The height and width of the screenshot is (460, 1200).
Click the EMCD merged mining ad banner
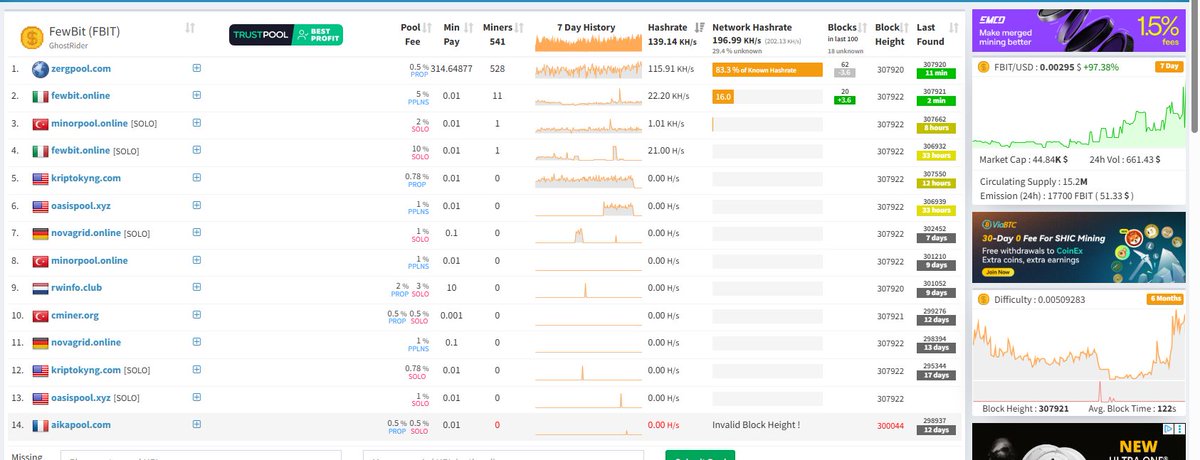(1079, 30)
